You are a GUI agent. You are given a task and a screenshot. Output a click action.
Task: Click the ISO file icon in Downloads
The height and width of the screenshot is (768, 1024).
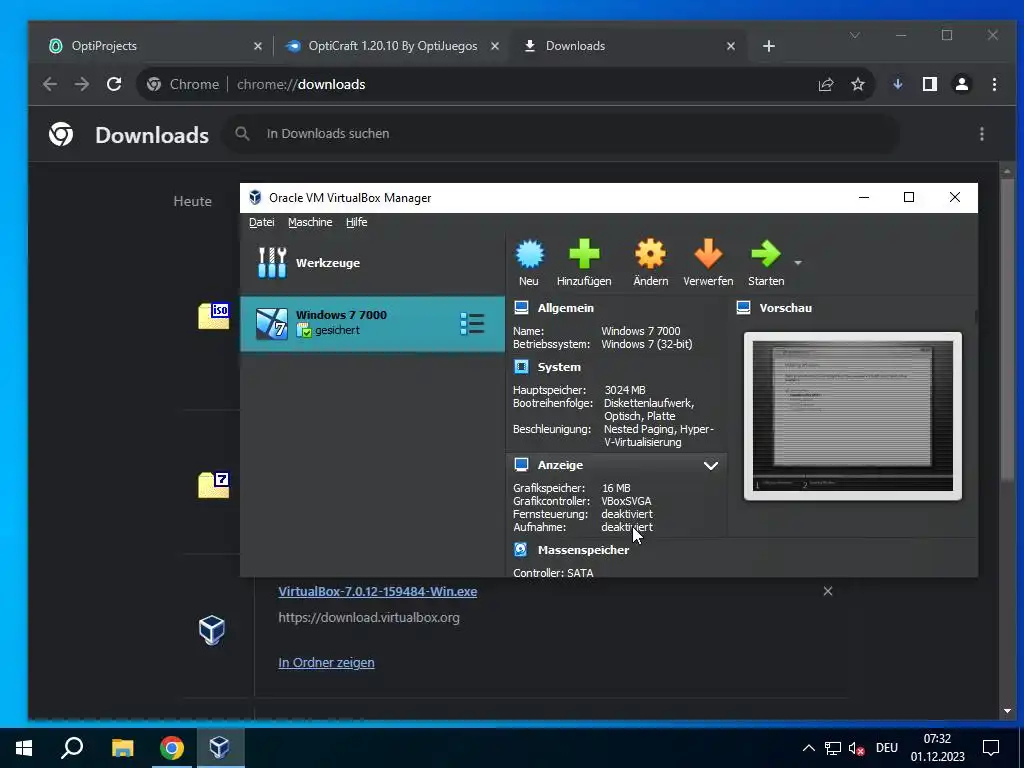pyautogui.click(x=214, y=316)
